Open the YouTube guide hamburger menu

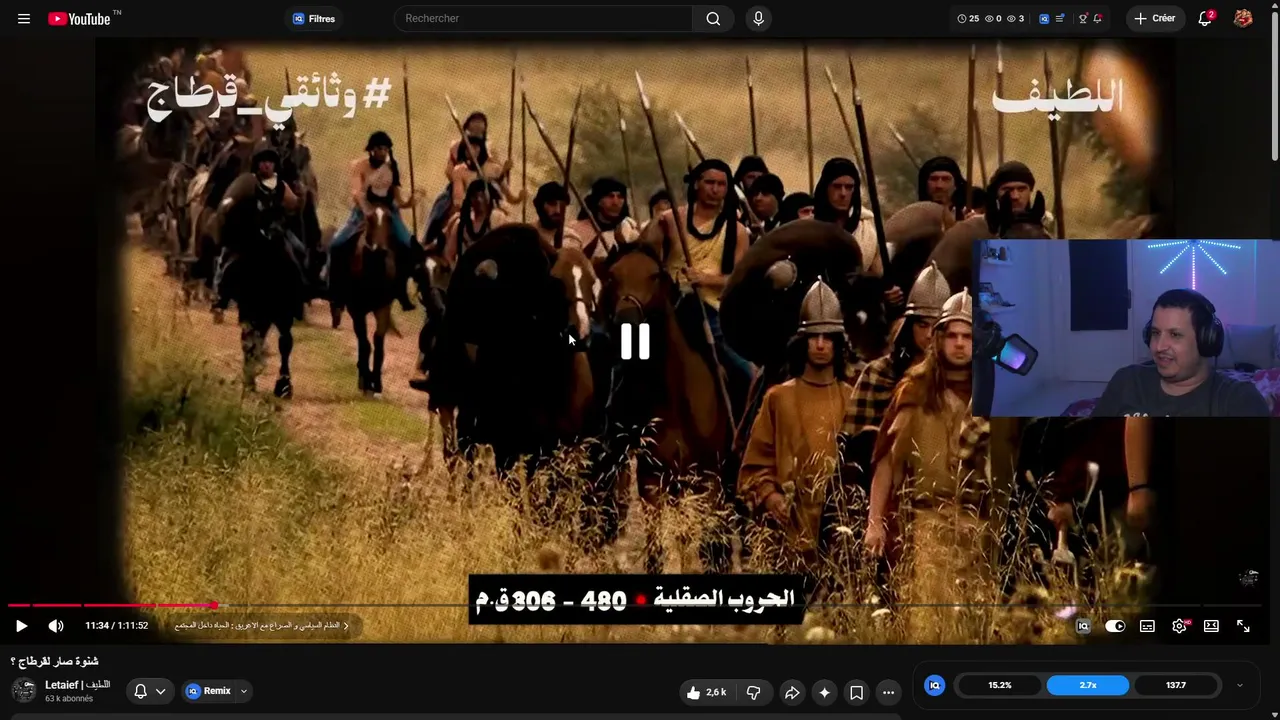(24, 19)
